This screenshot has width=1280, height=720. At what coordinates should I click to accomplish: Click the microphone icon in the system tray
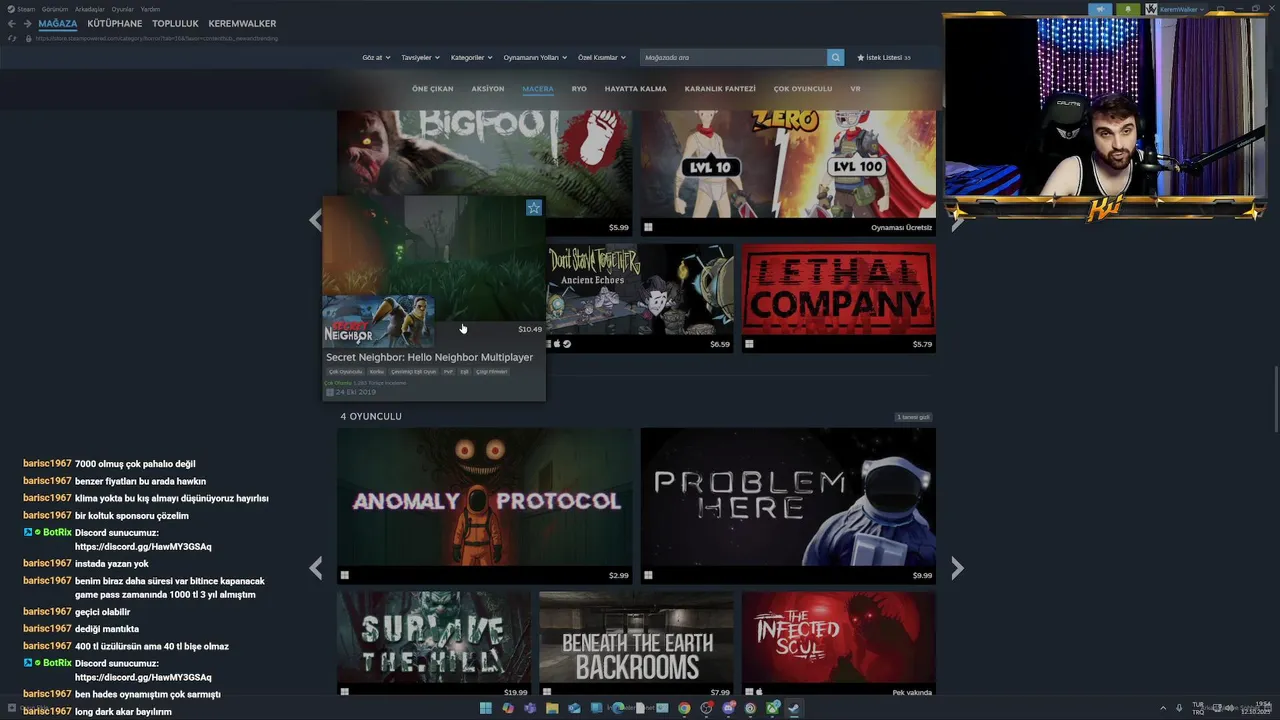point(1180,708)
